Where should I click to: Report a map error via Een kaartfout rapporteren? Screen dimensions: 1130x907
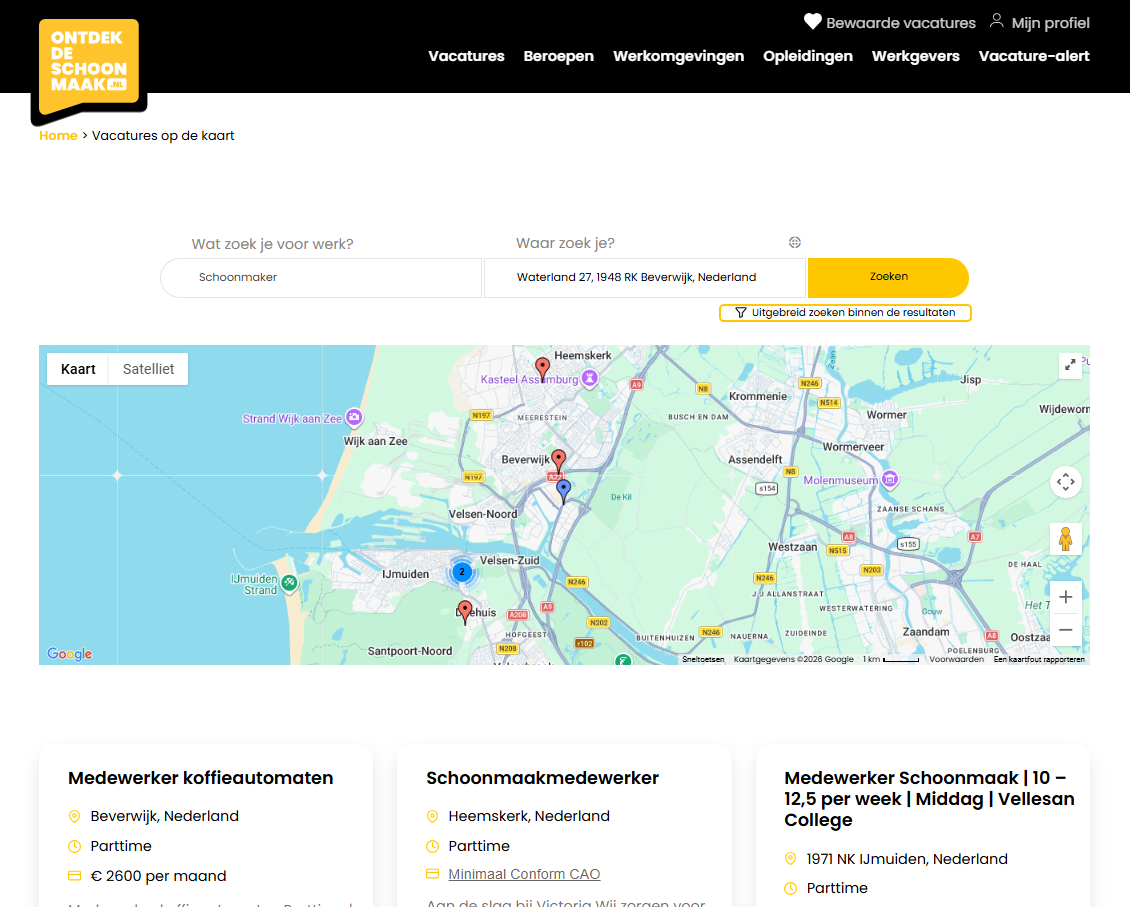pyautogui.click(x=1040, y=659)
